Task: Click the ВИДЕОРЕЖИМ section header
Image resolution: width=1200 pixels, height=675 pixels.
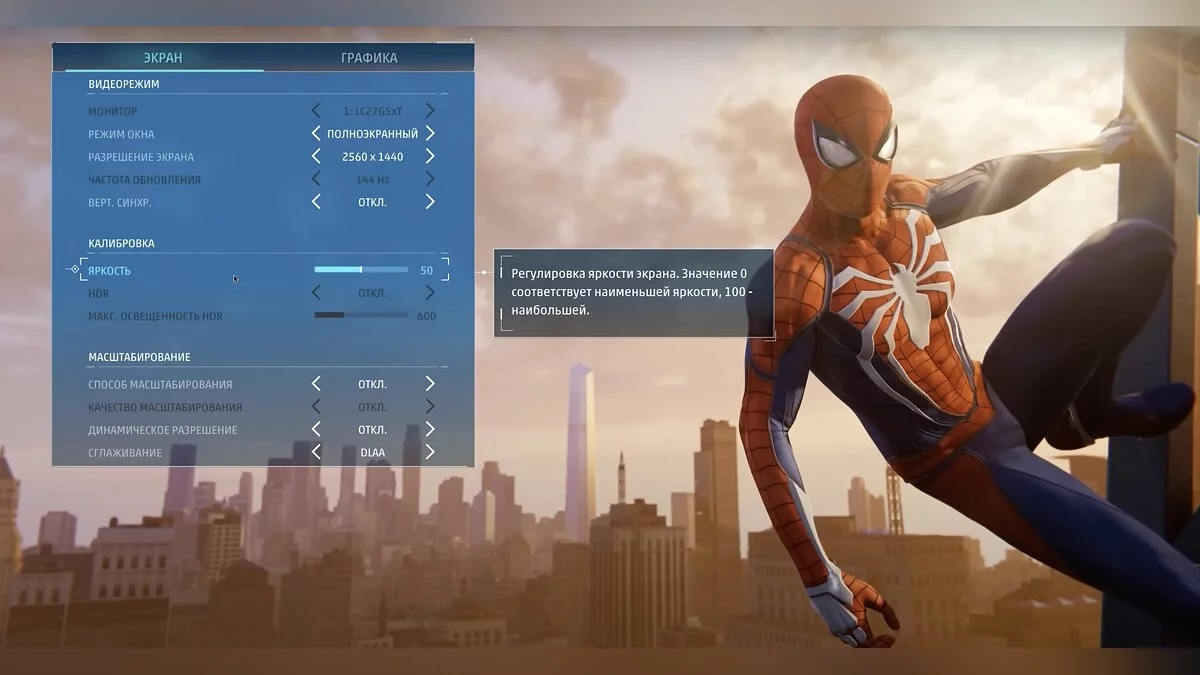Action: coord(124,85)
